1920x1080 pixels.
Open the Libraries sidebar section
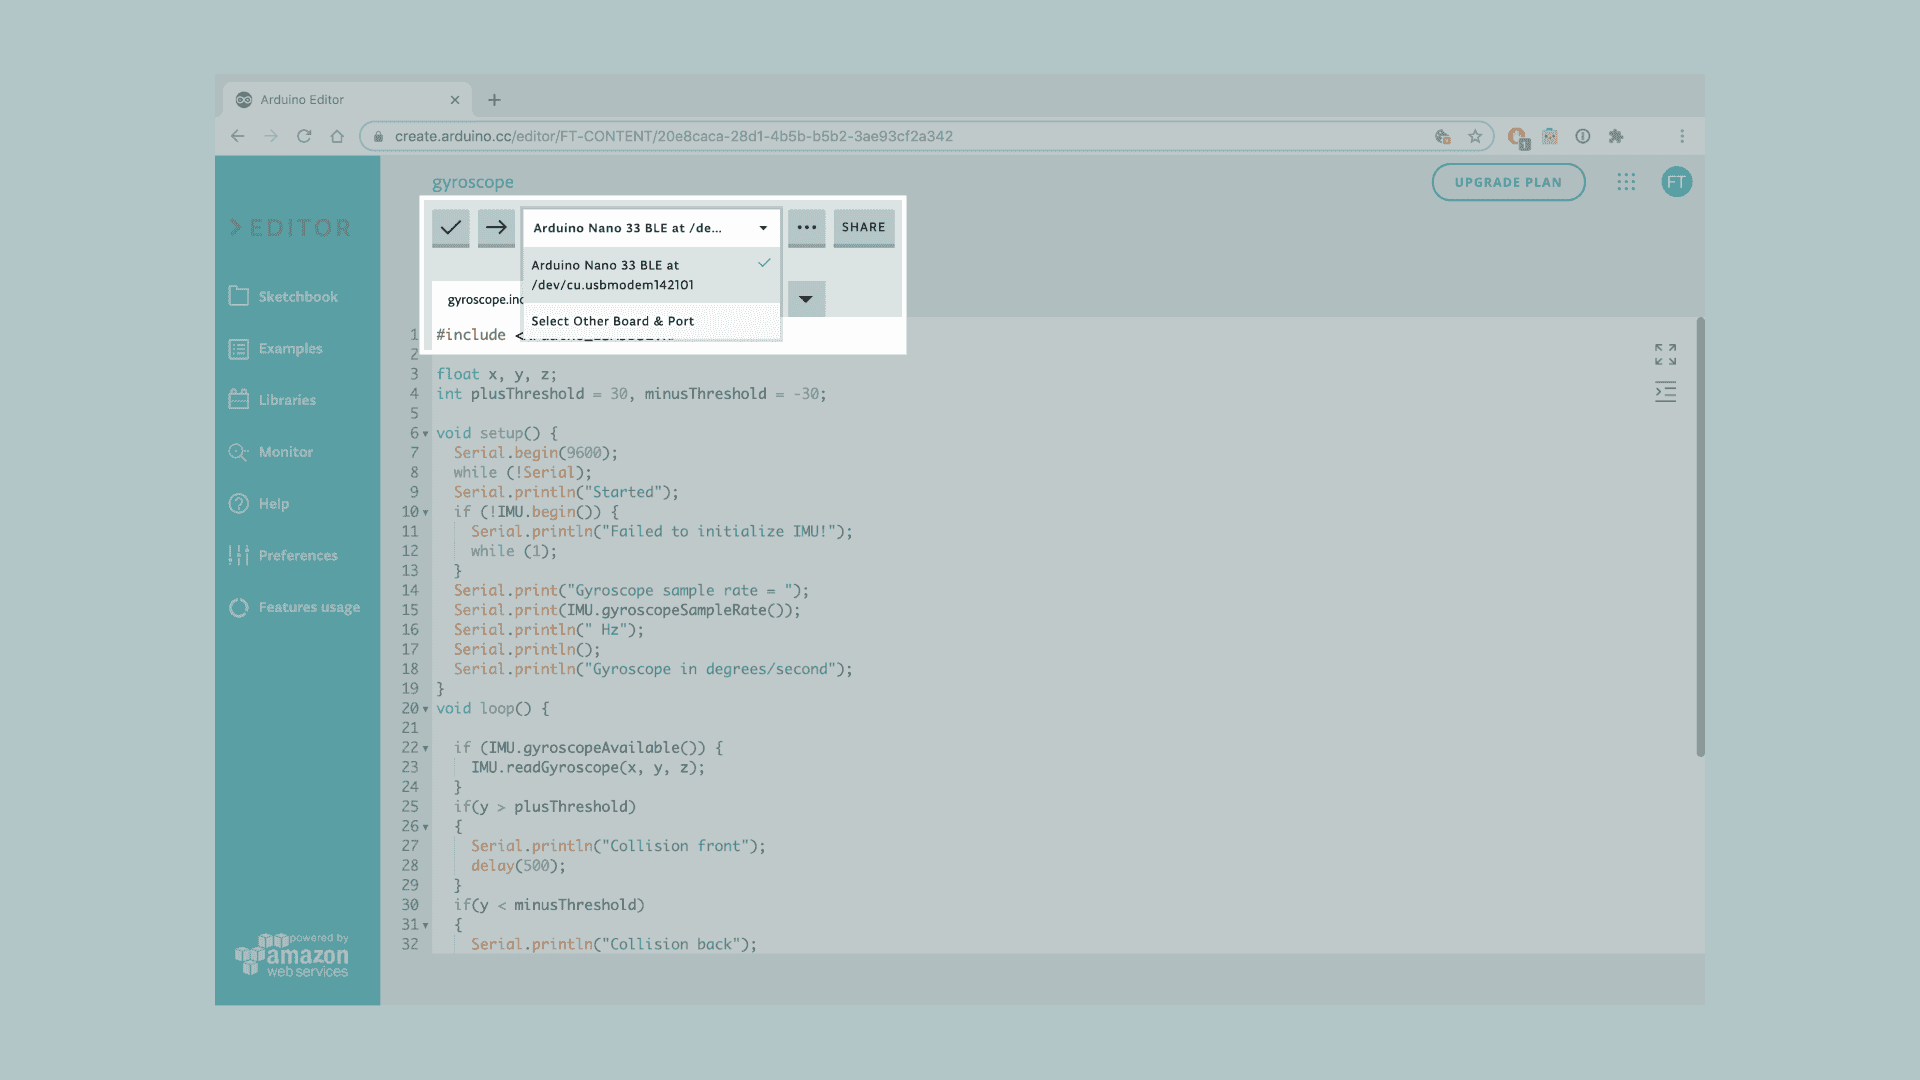[x=286, y=400]
